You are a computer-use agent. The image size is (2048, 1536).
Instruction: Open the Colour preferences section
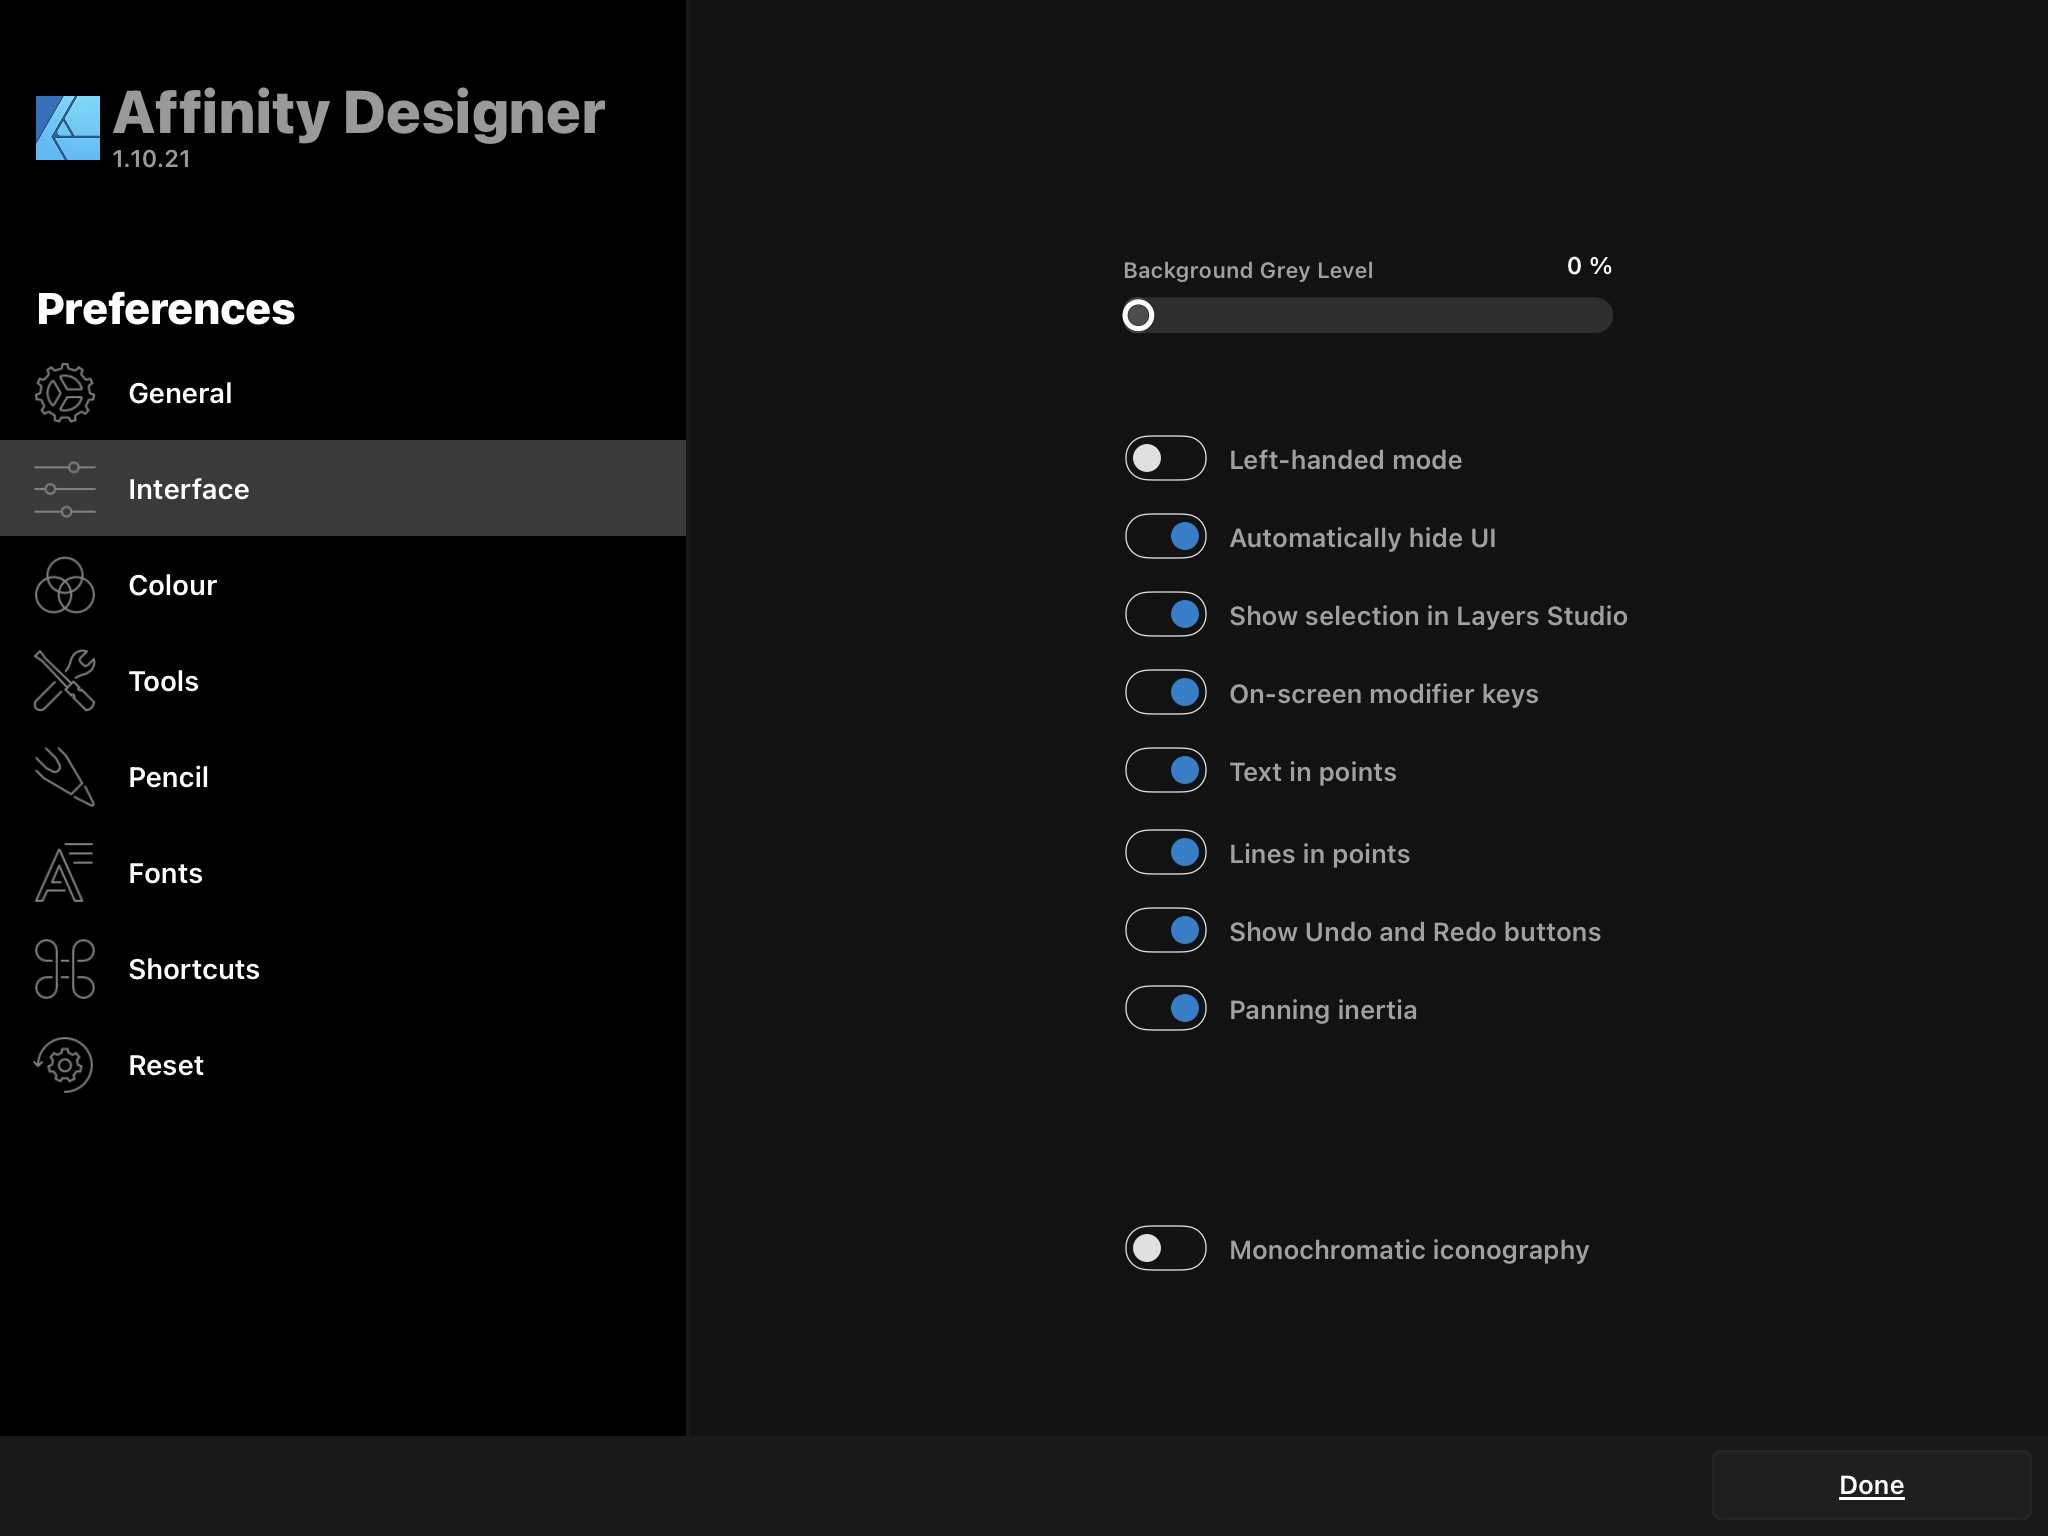(343, 585)
